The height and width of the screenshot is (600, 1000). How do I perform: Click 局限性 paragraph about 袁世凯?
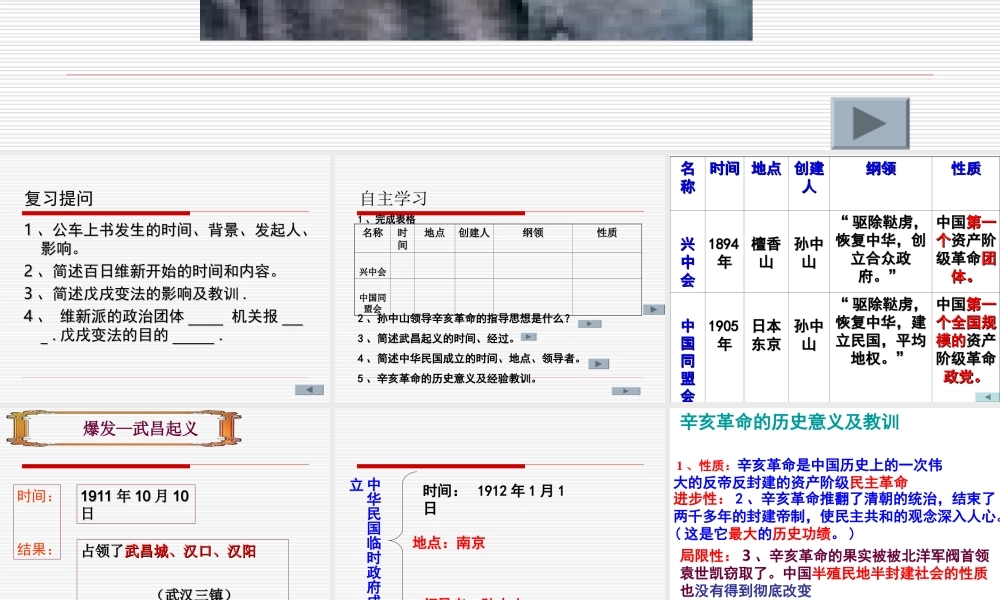[835, 573]
